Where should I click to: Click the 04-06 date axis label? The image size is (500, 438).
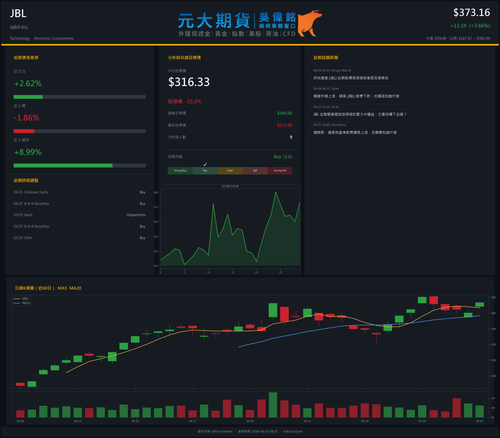click(x=20, y=421)
